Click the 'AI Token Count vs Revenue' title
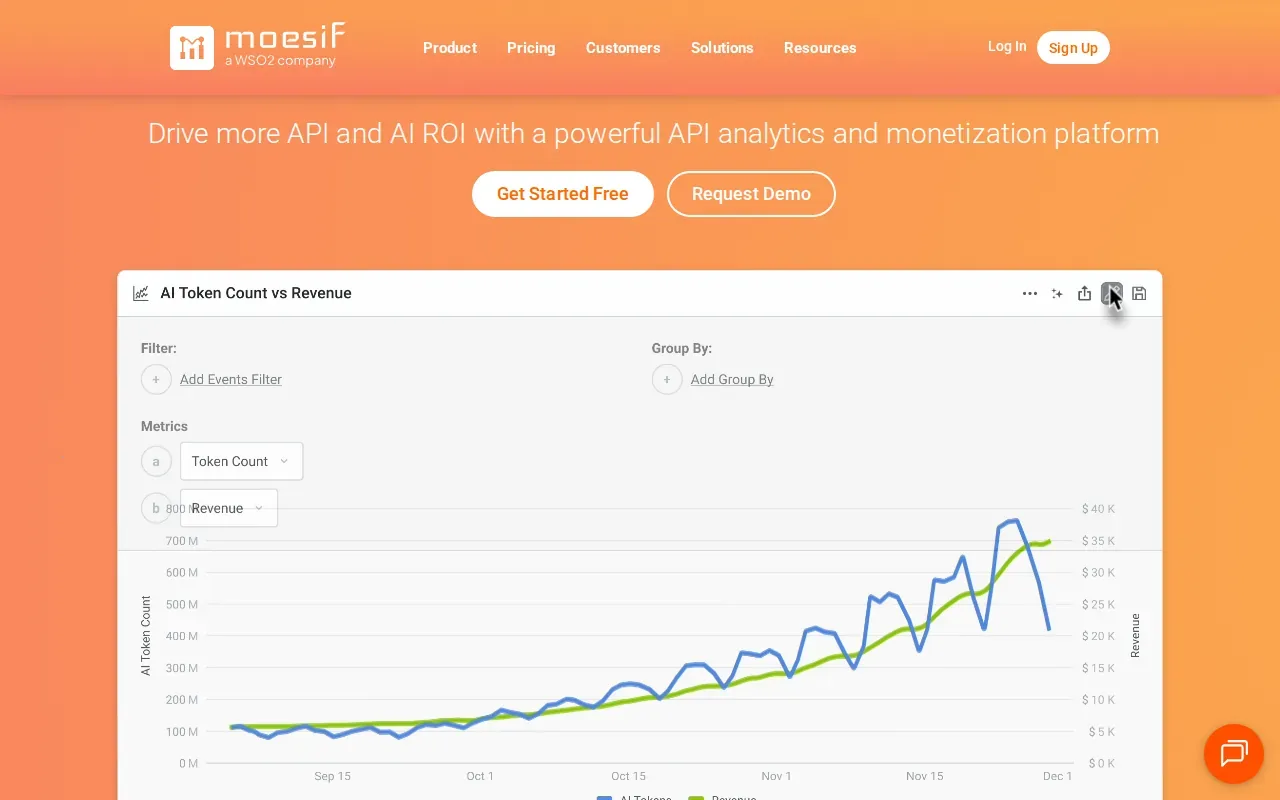Viewport: 1280px width, 800px height. (256, 293)
